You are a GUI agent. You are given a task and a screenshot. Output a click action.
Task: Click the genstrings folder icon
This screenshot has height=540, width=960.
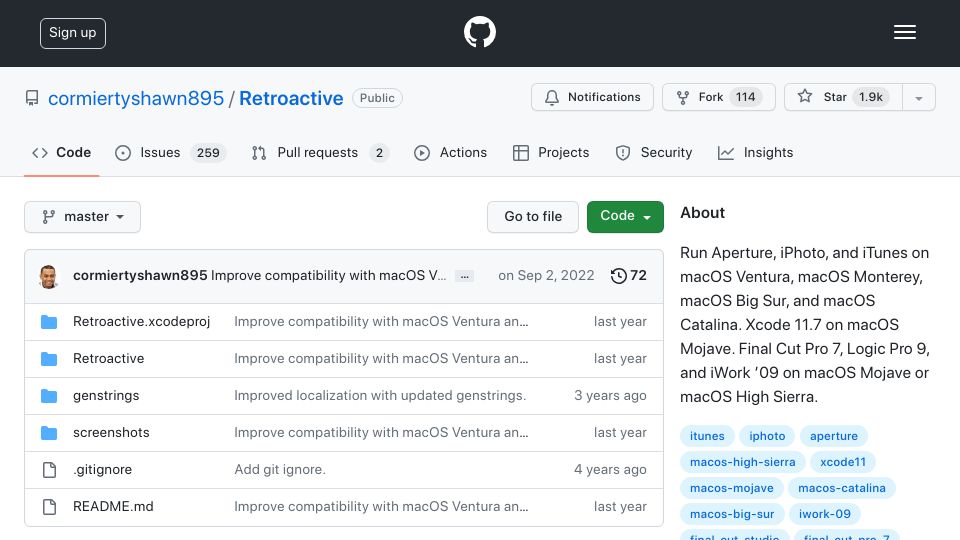(x=49, y=396)
